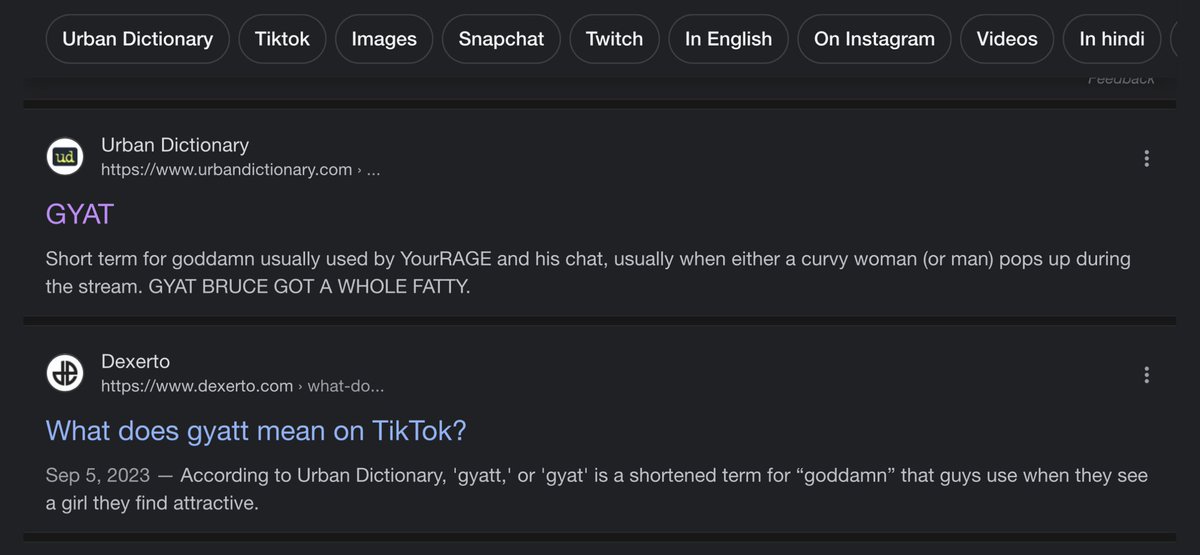Image resolution: width=1200 pixels, height=555 pixels.
Task: Filter results by Videos
Action: click(1007, 39)
